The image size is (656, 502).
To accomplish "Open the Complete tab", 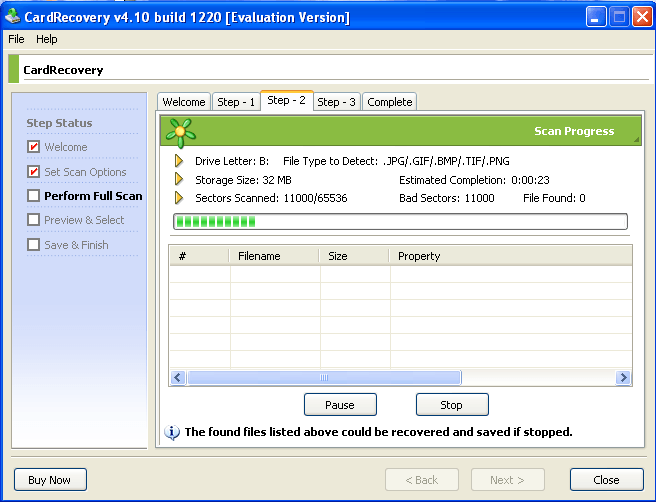I will coord(390,102).
